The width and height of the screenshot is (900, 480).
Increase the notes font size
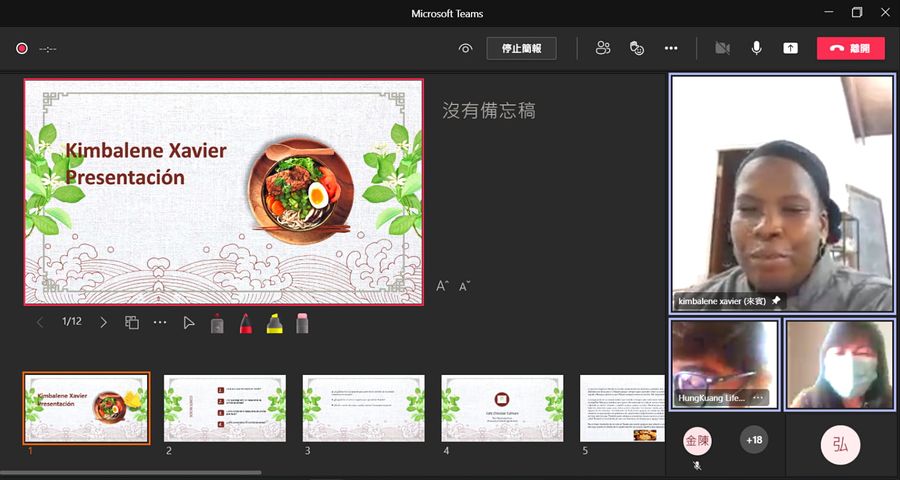click(442, 286)
